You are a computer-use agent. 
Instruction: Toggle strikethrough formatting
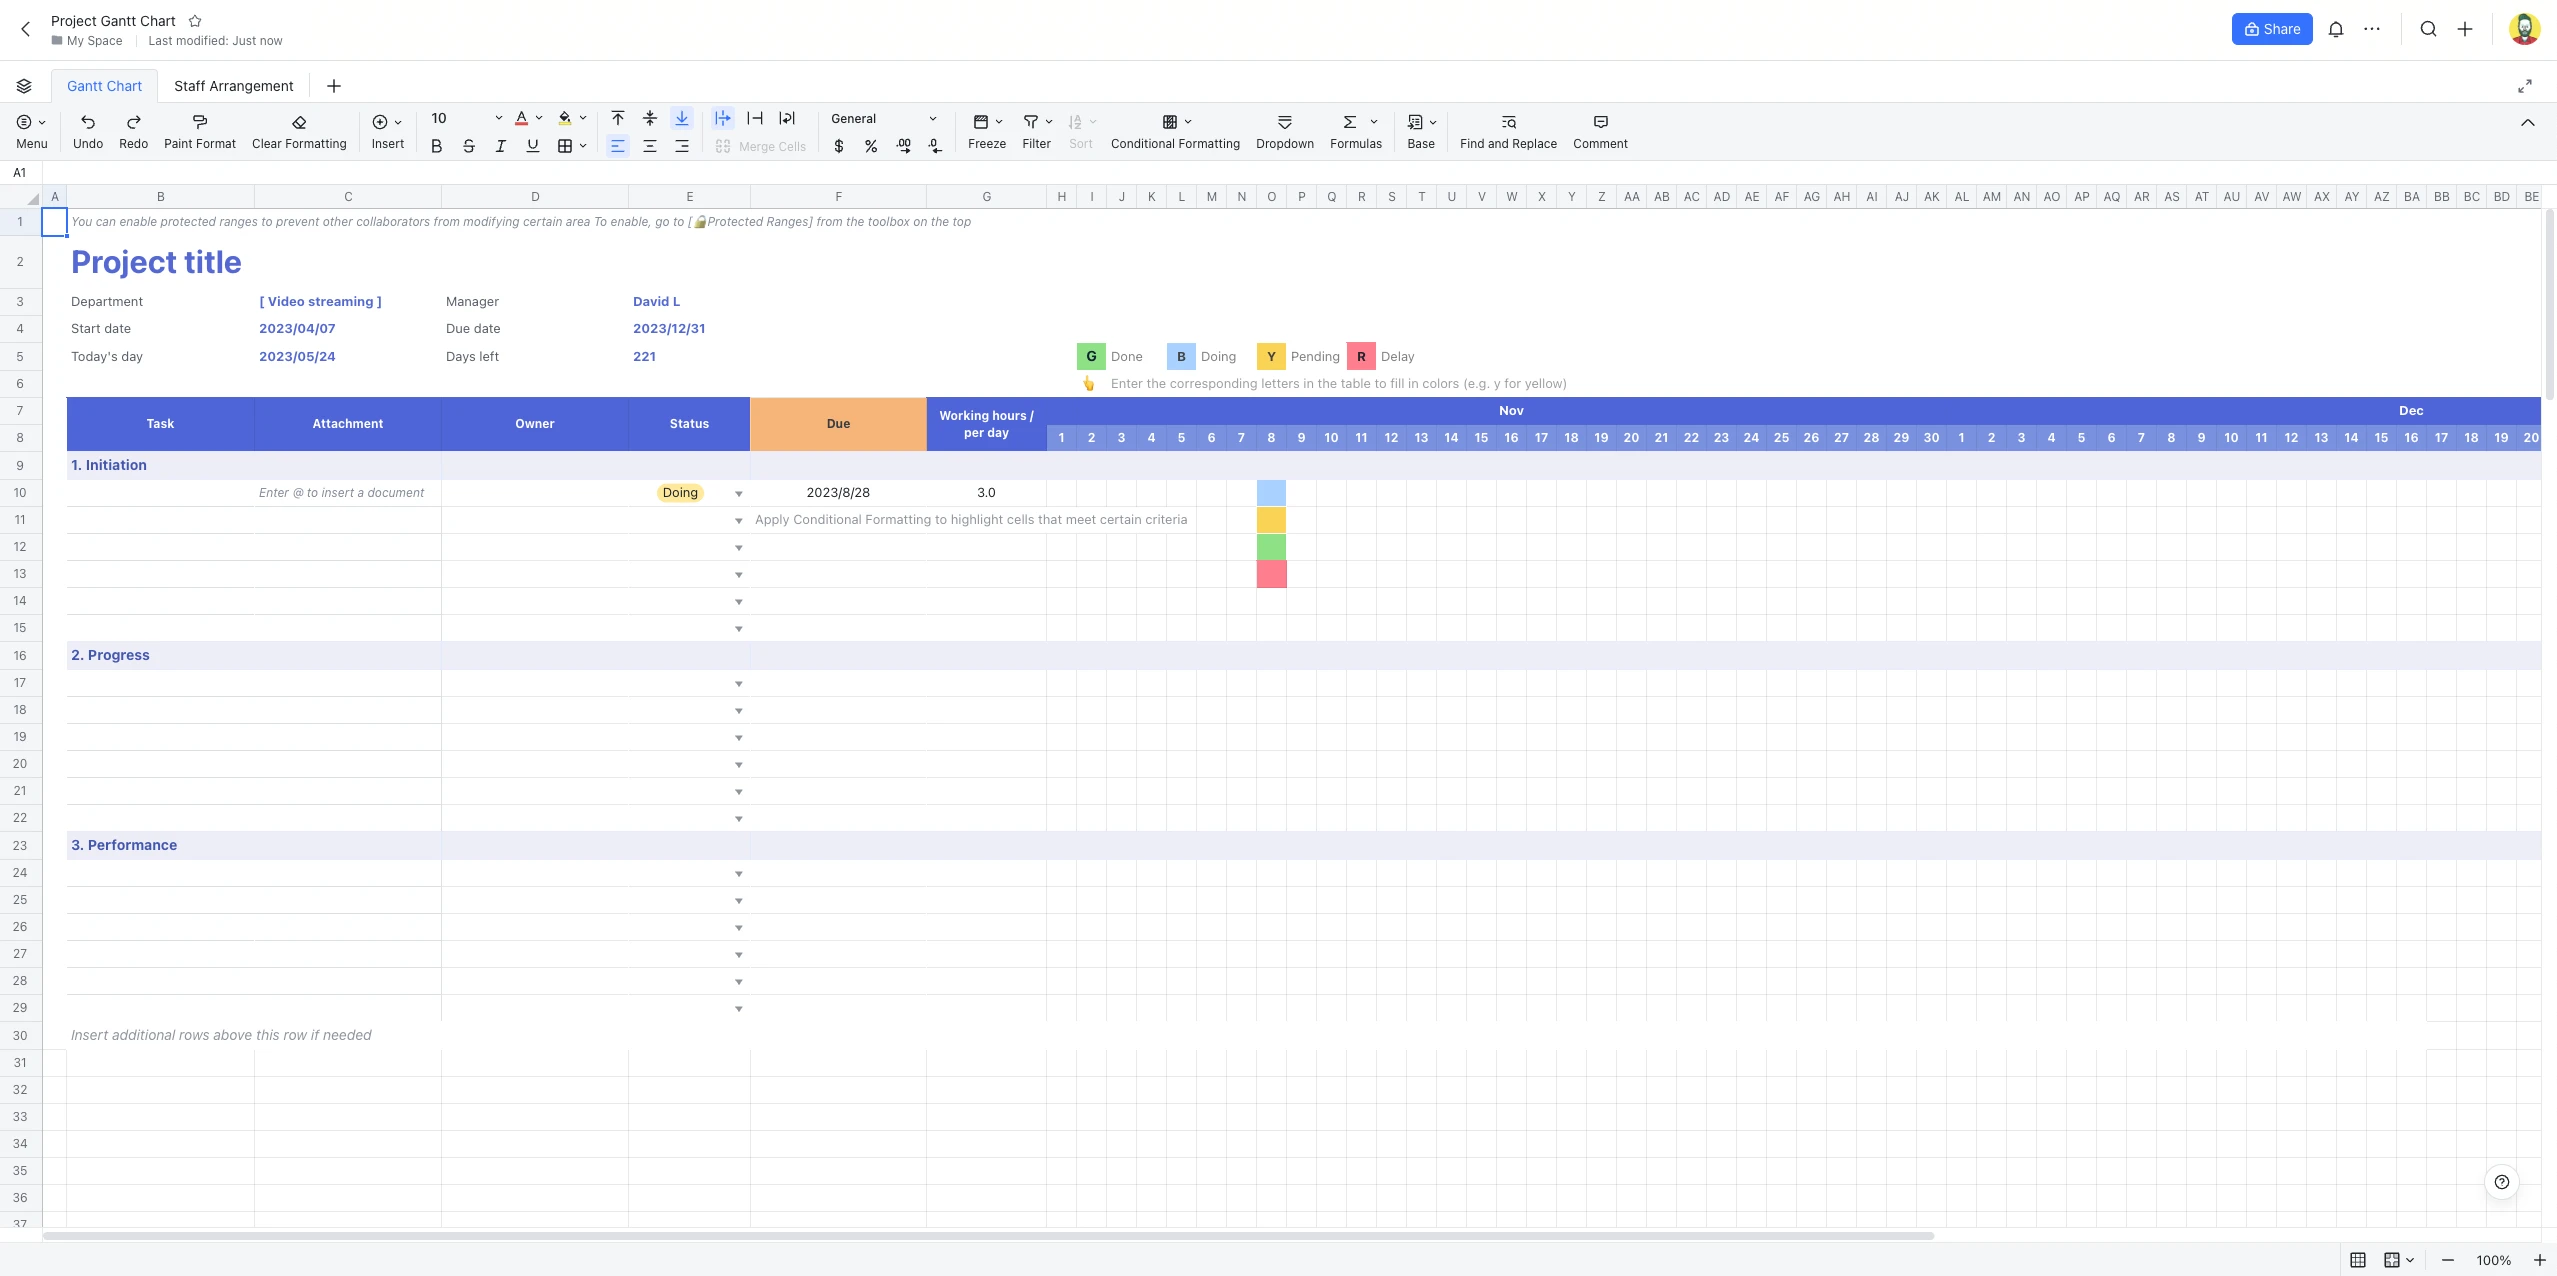(468, 146)
